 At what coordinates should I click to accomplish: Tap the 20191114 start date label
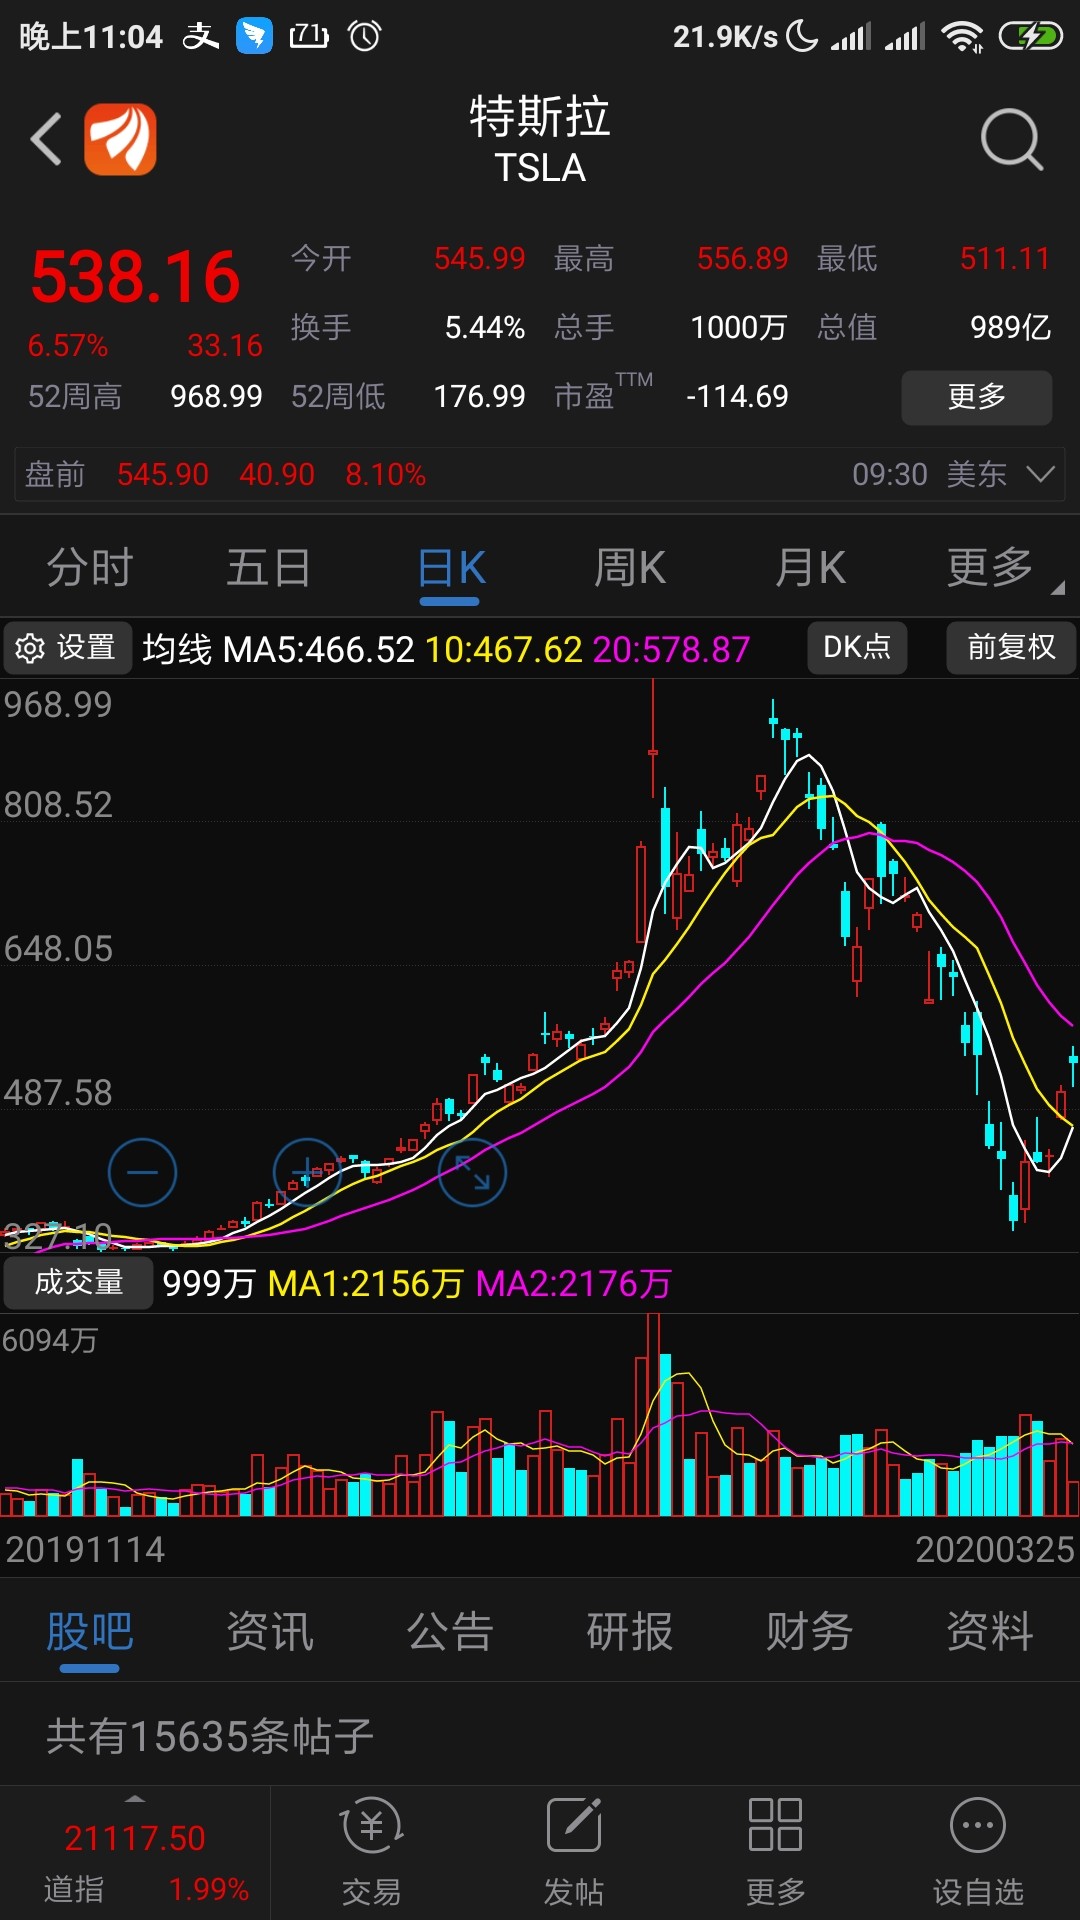(85, 1550)
